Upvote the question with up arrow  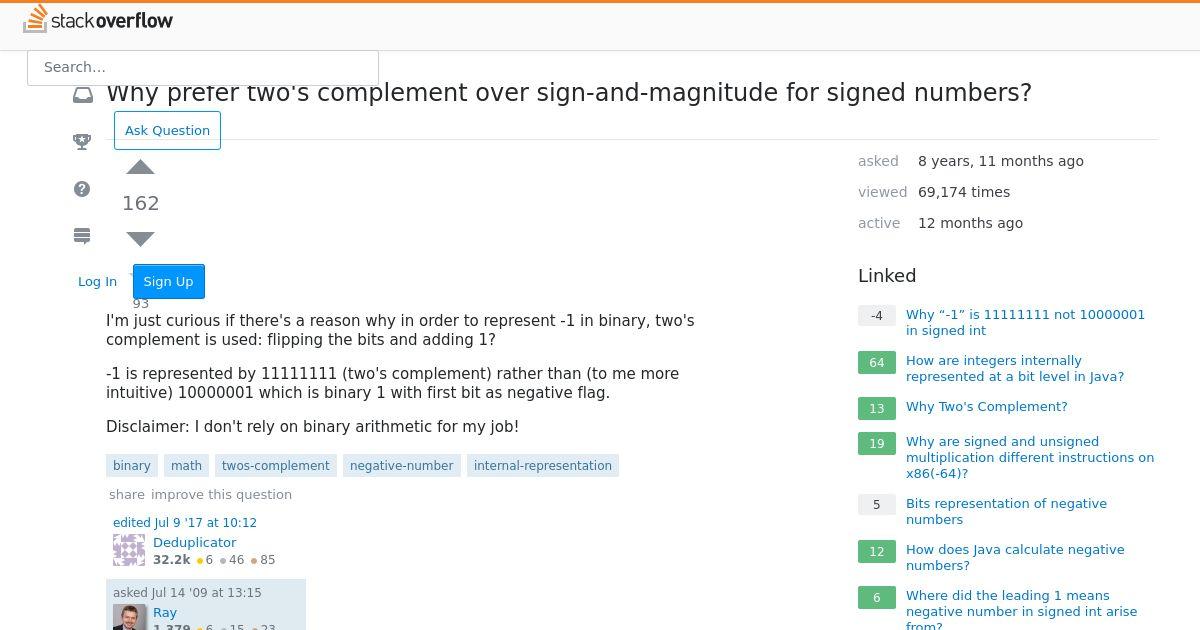pyautogui.click(x=141, y=167)
